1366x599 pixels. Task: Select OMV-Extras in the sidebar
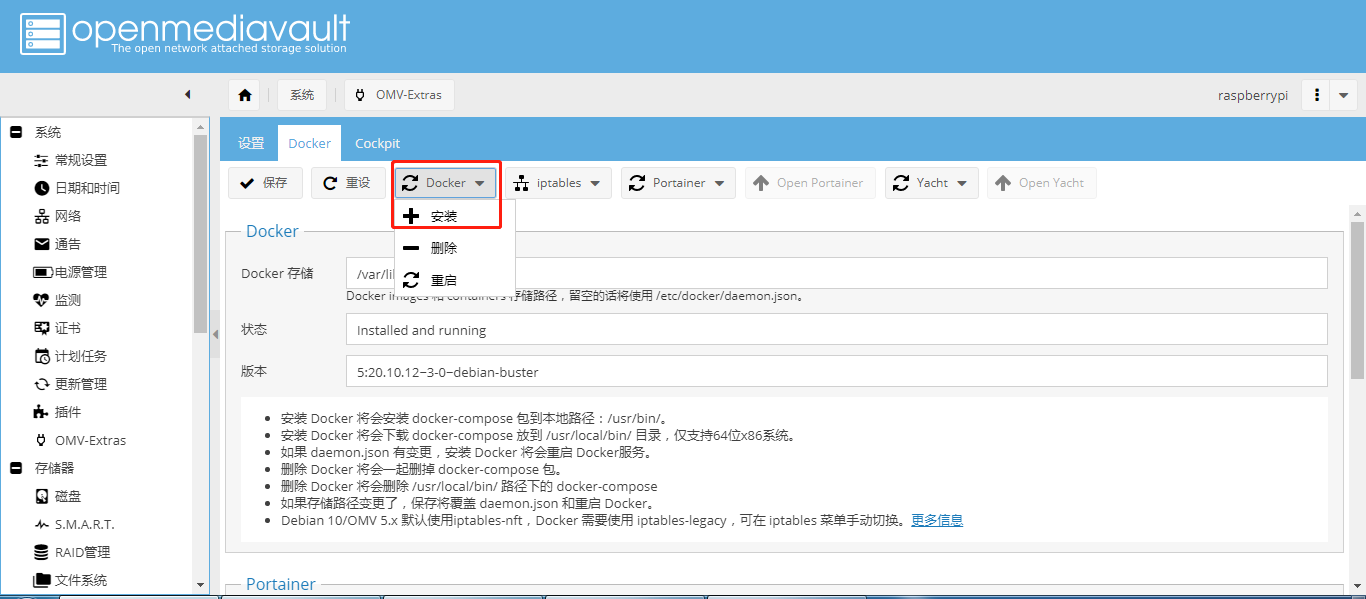[x=84, y=439]
